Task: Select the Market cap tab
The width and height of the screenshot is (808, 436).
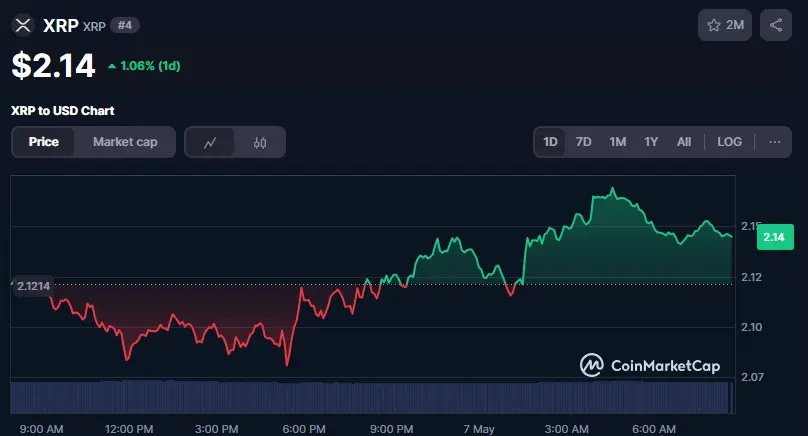Action: point(125,142)
